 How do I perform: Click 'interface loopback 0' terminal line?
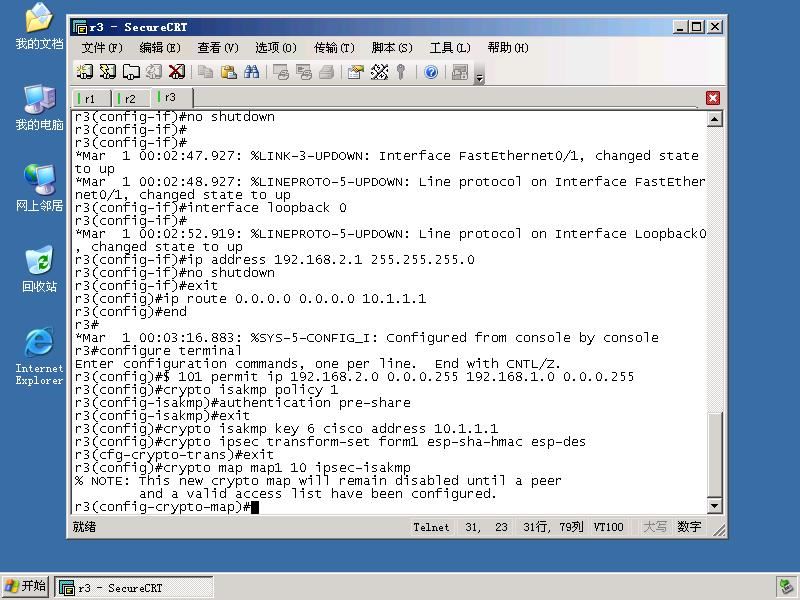[210, 208]
